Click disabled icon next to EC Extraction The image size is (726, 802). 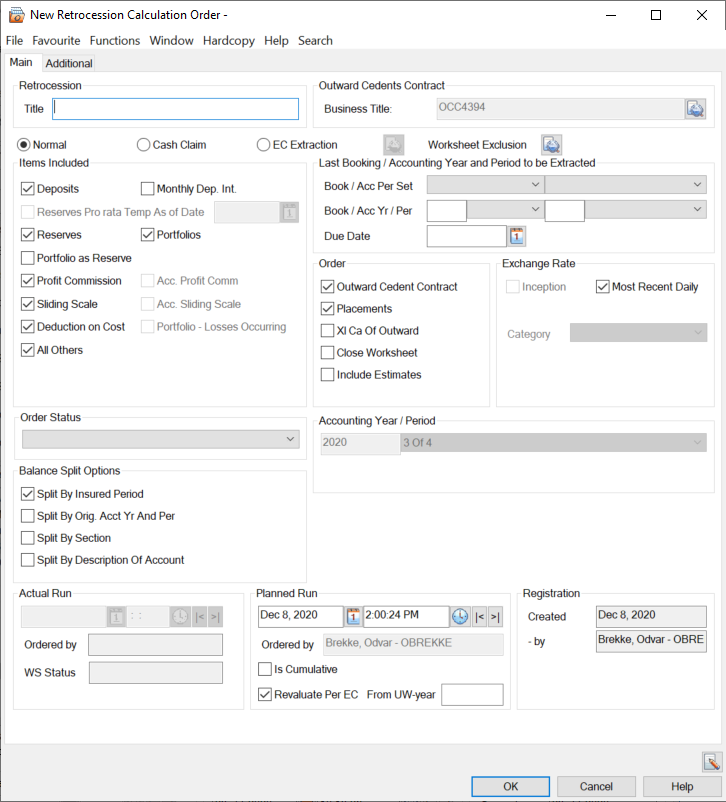tap(393, 145)
